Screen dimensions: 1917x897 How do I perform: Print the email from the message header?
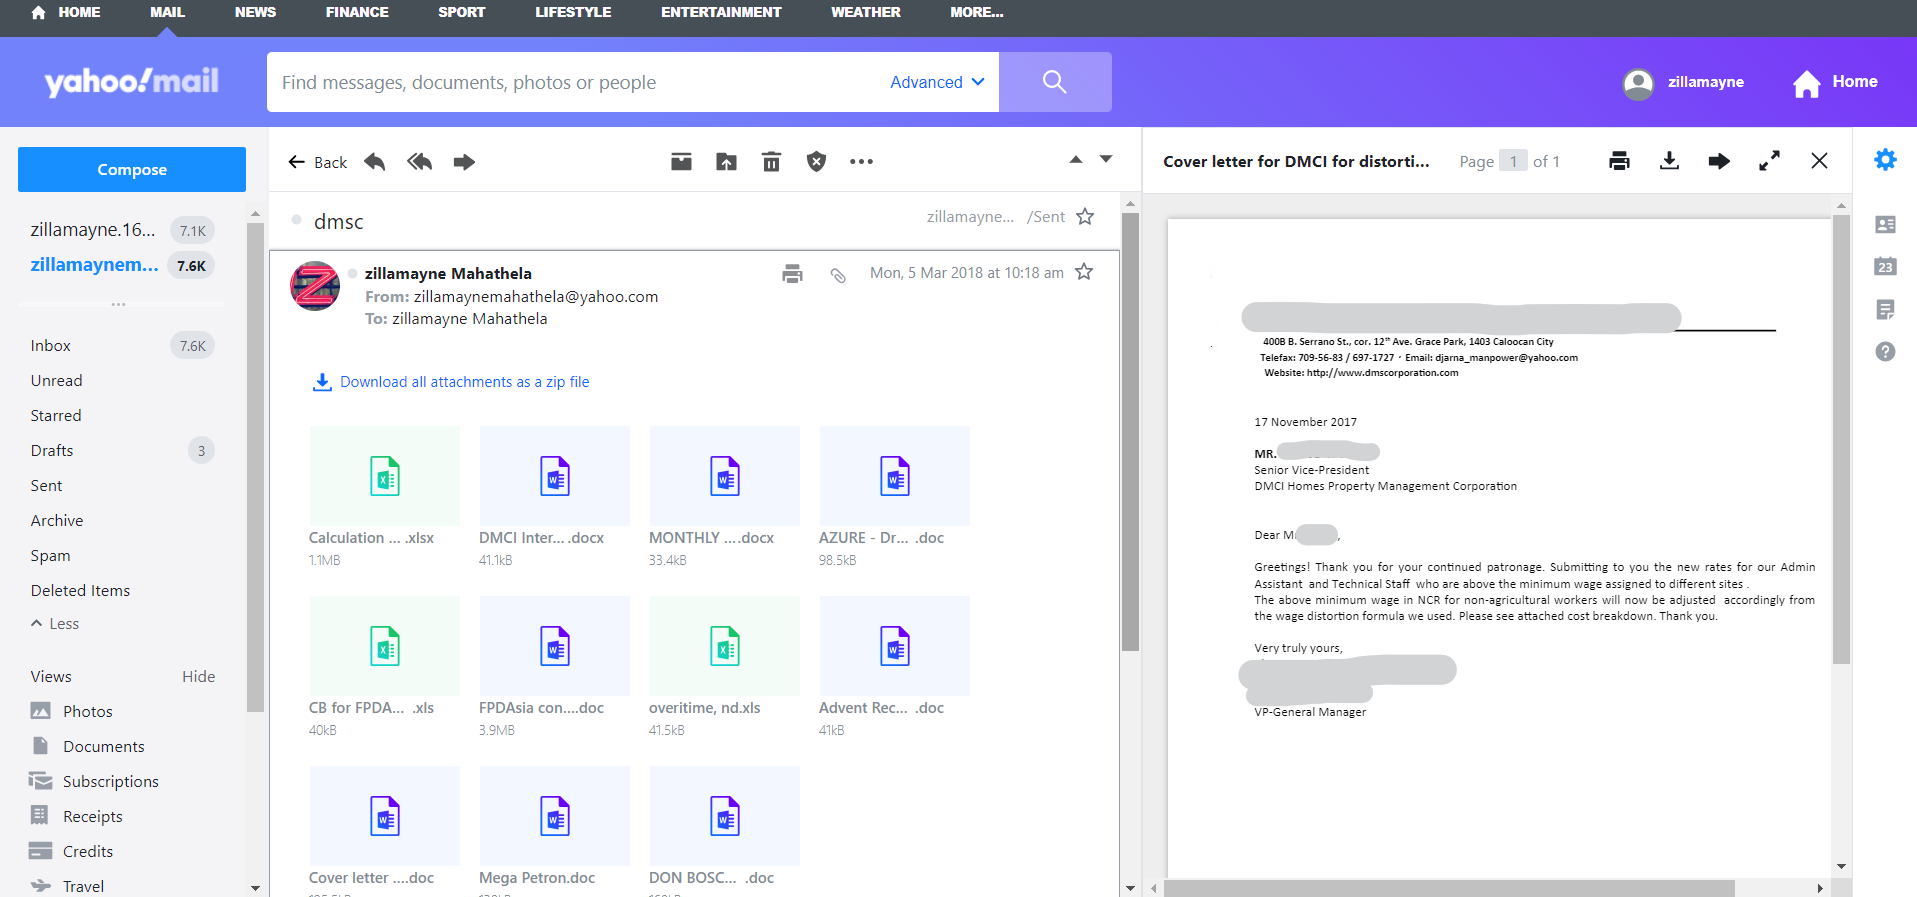point(793,273)
